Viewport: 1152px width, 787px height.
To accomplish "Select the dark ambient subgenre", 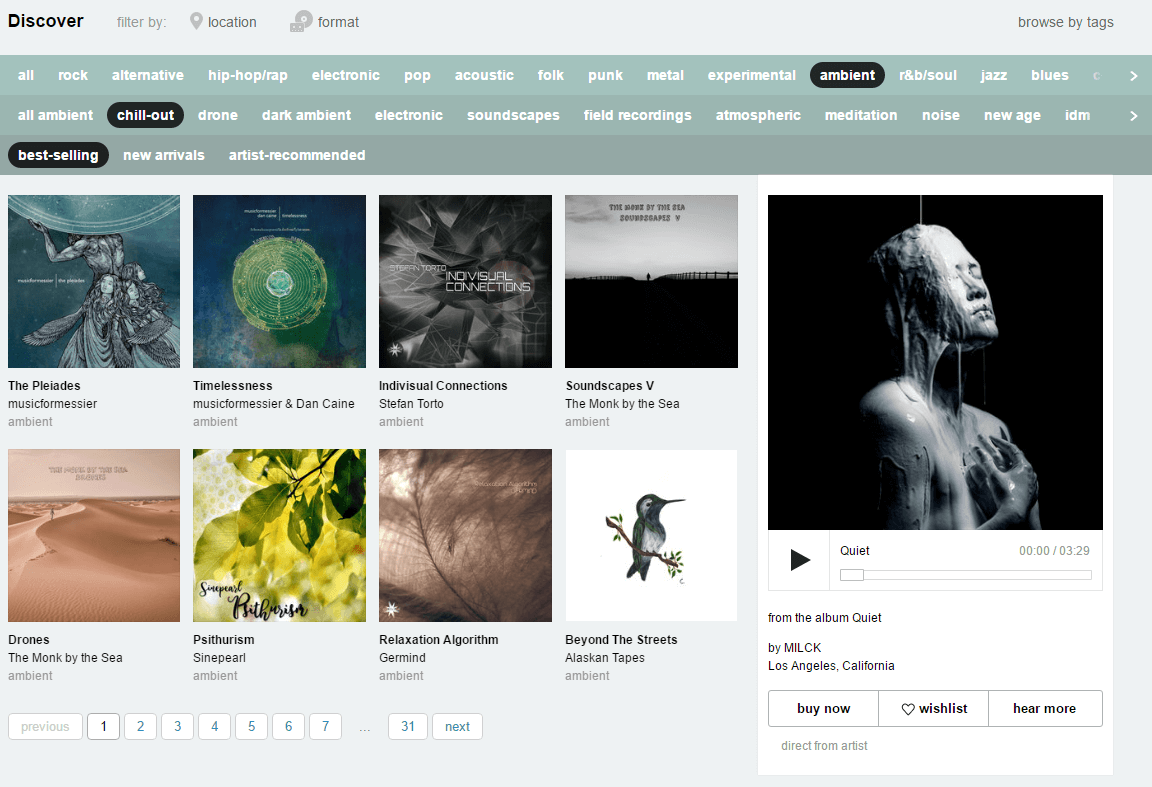I will pyautogui.click(x=306, y=115).
